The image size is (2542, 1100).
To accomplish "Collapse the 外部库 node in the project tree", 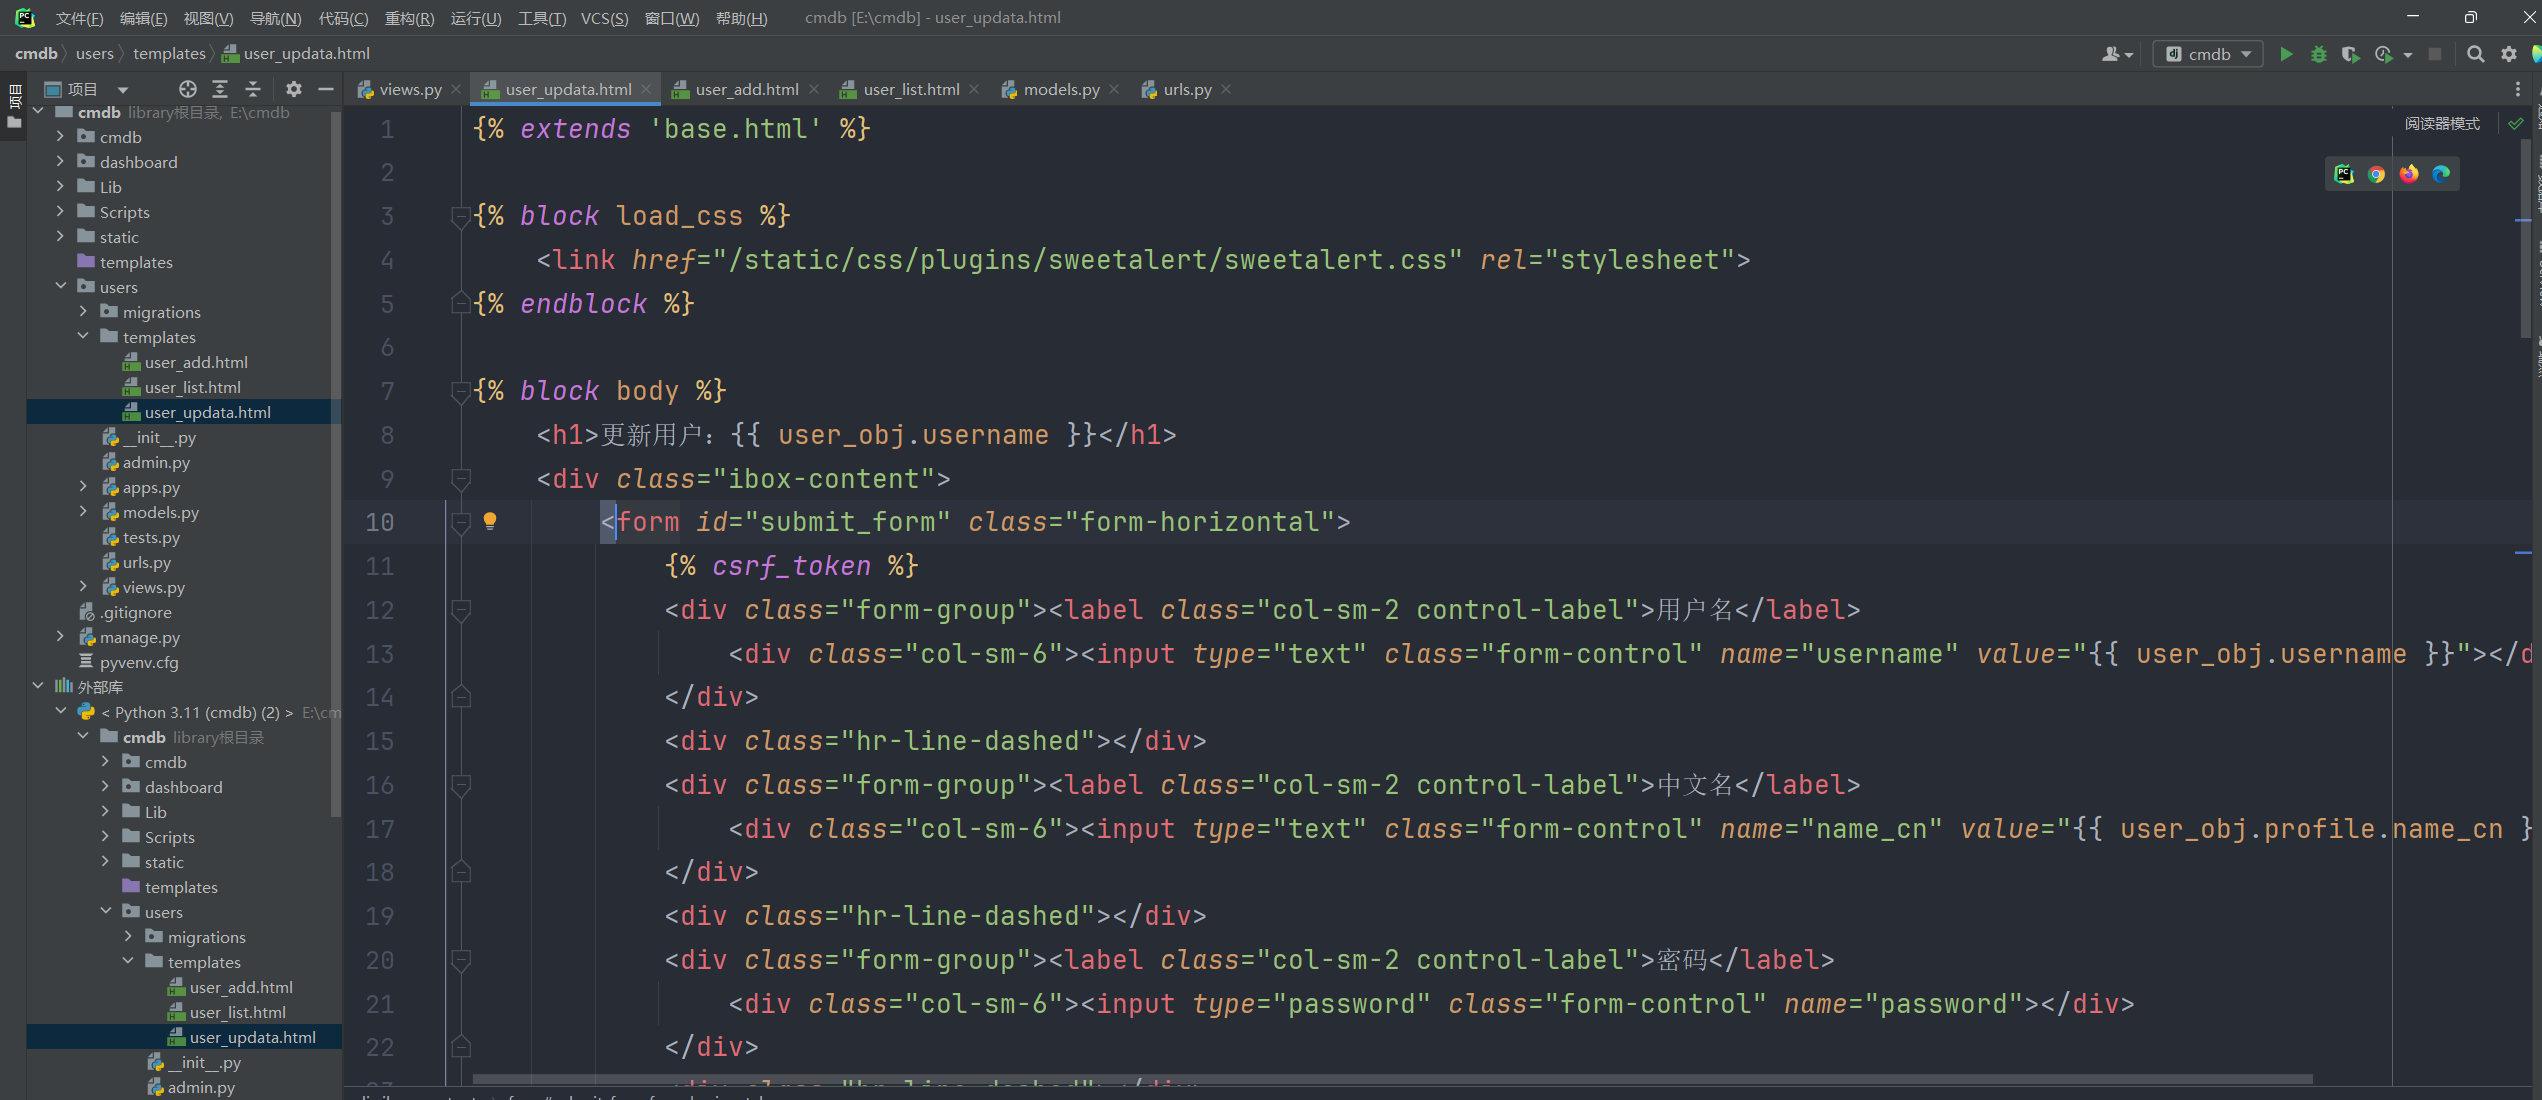I will (x=38, y=687).
